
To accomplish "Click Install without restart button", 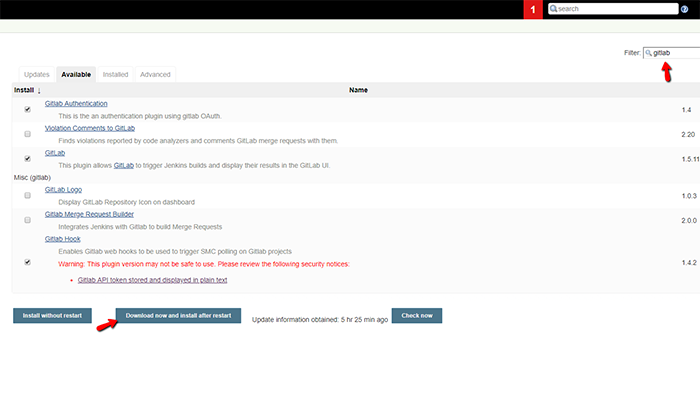I will point(52,315).
